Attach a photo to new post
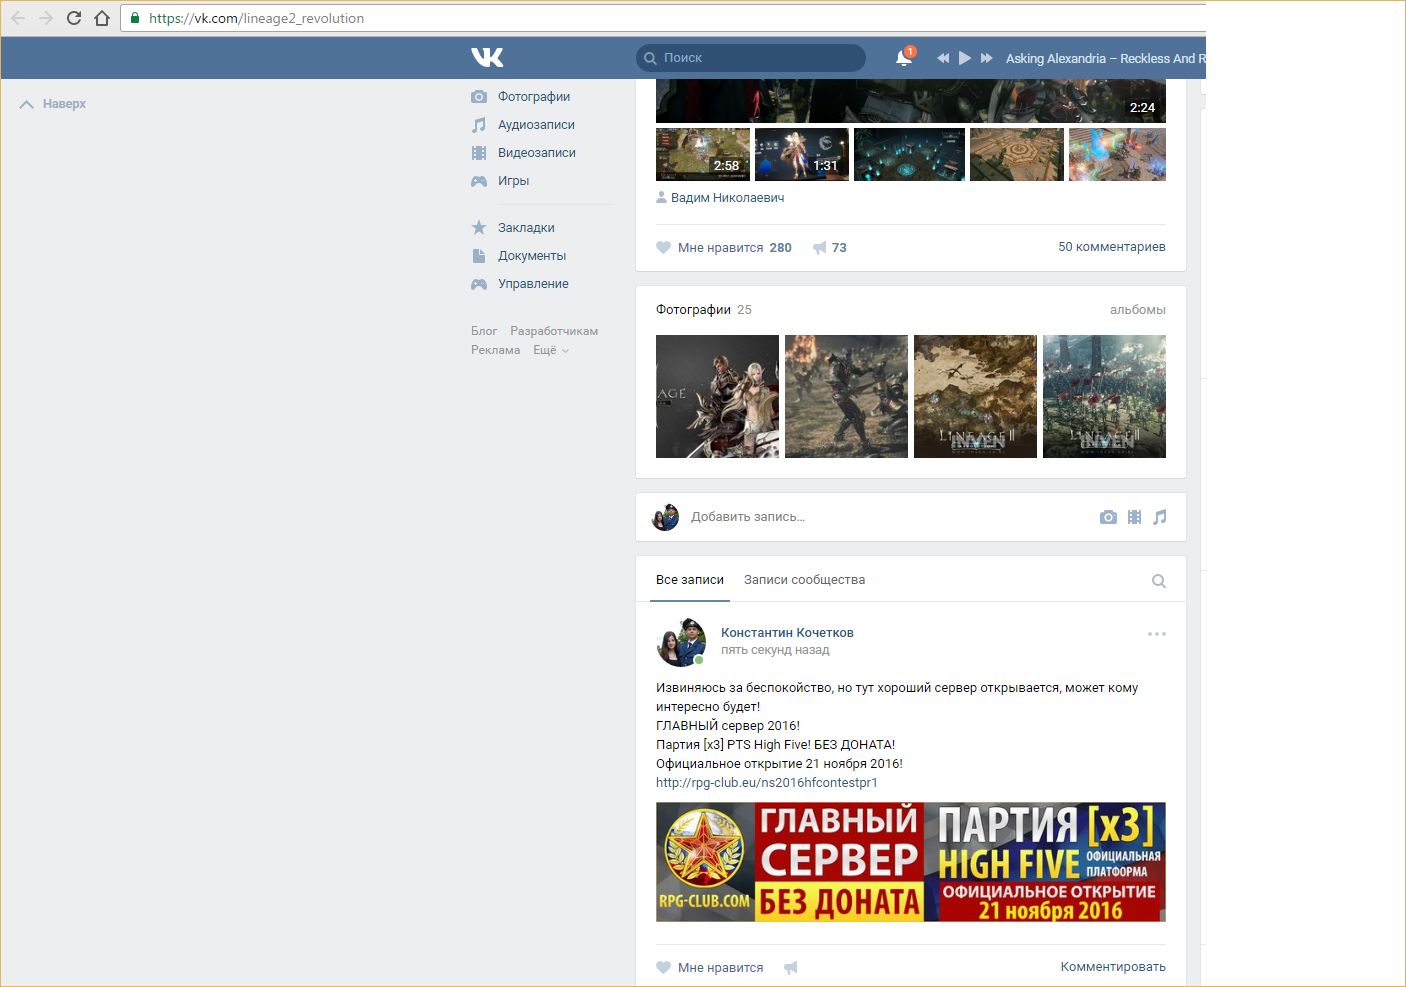Image resolution: width=1406 pixels, height=987 pixels. click(x=1108, y=517)
